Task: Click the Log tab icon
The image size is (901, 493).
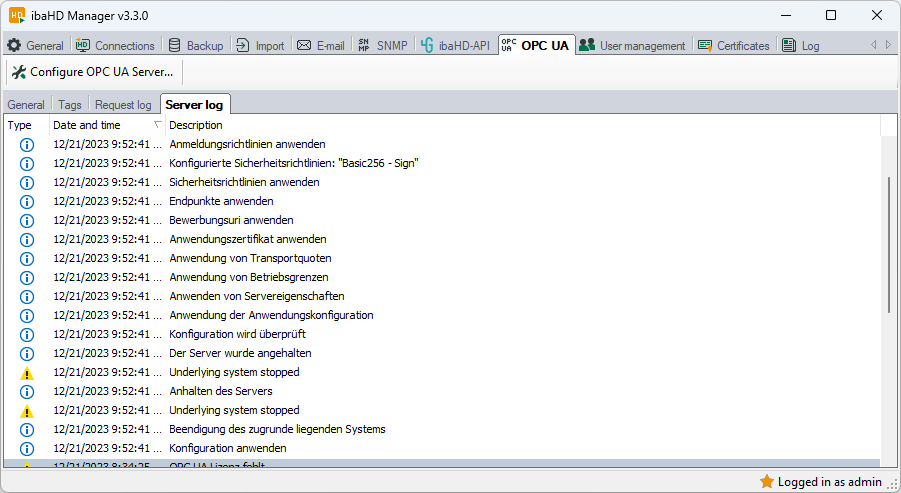Action: coord(789,46)
